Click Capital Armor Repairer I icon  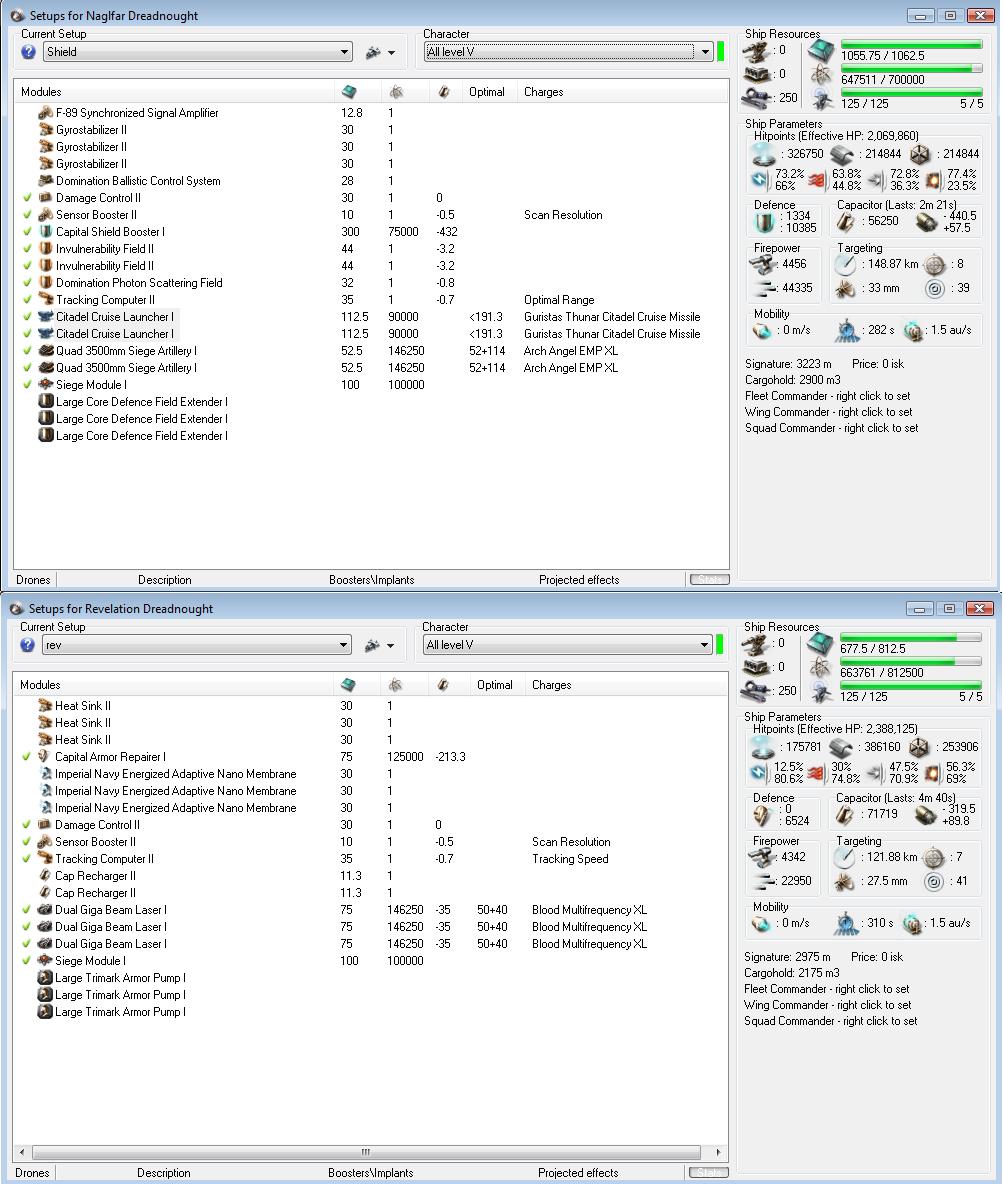coord(45,756)
